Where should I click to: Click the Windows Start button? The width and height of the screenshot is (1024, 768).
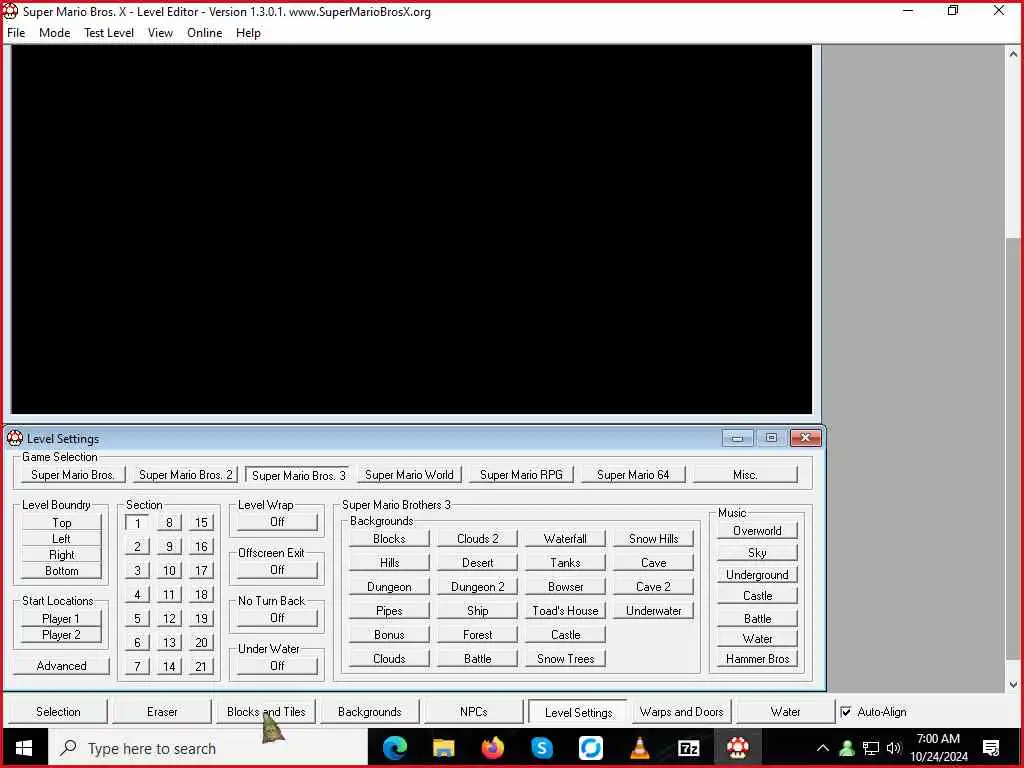pyautogui.click(x=24, y=748)
